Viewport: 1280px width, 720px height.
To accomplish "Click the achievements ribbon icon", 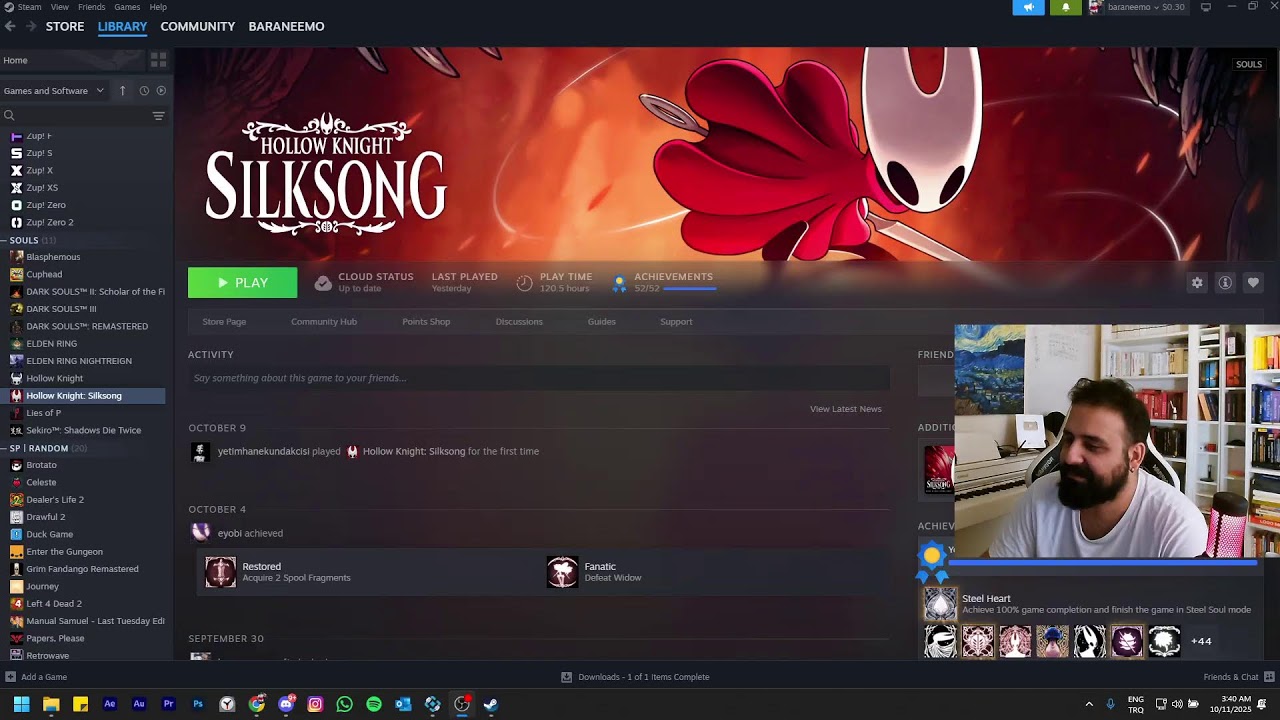I will (x=619, y=284).
